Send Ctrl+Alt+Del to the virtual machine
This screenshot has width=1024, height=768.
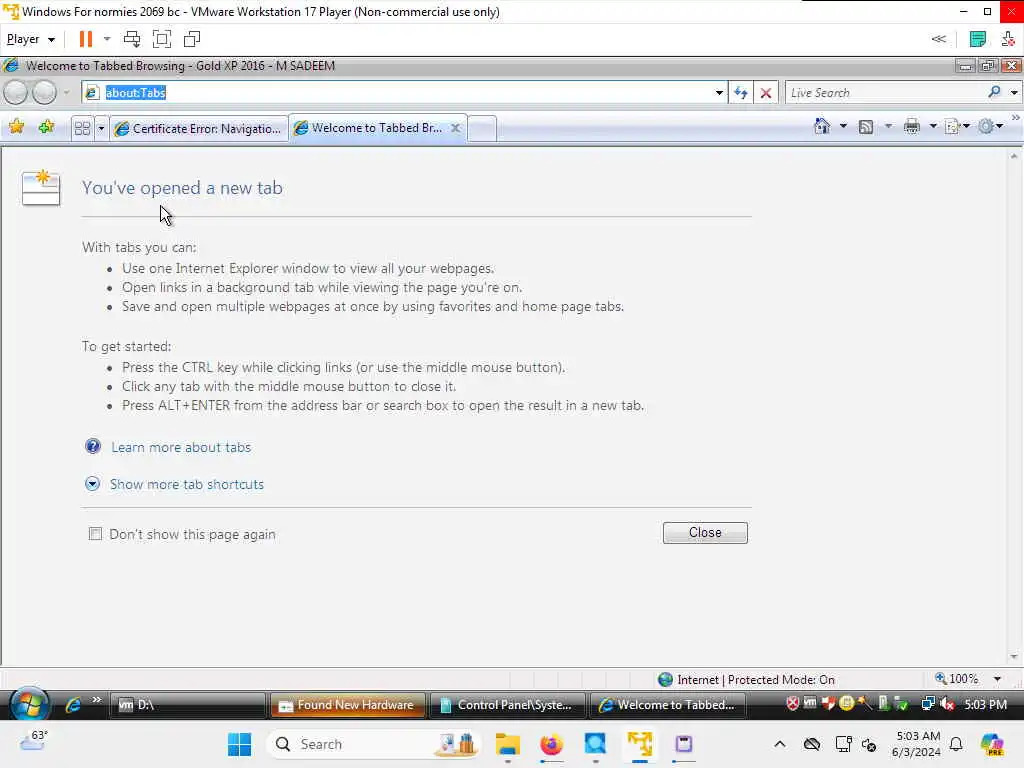tap(132, 39)
